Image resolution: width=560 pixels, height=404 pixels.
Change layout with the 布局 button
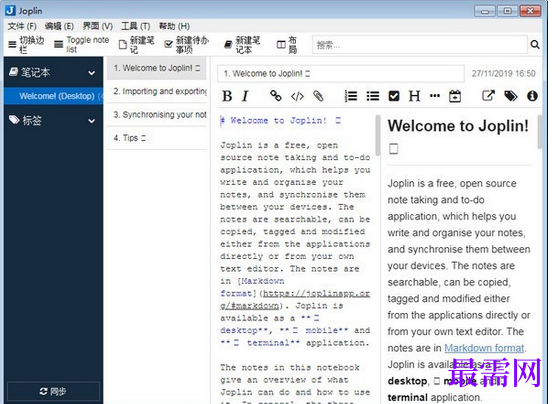tap(288, 45)
